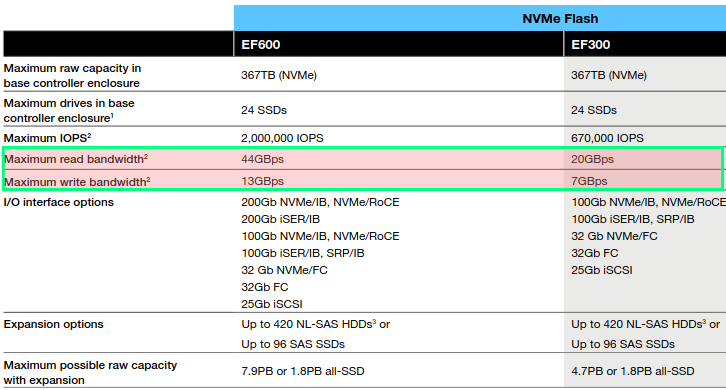Image resolution: width=726 pixels, height=390 pixels.
Task: Click the 44GBps value
Action: coord(262,159)
